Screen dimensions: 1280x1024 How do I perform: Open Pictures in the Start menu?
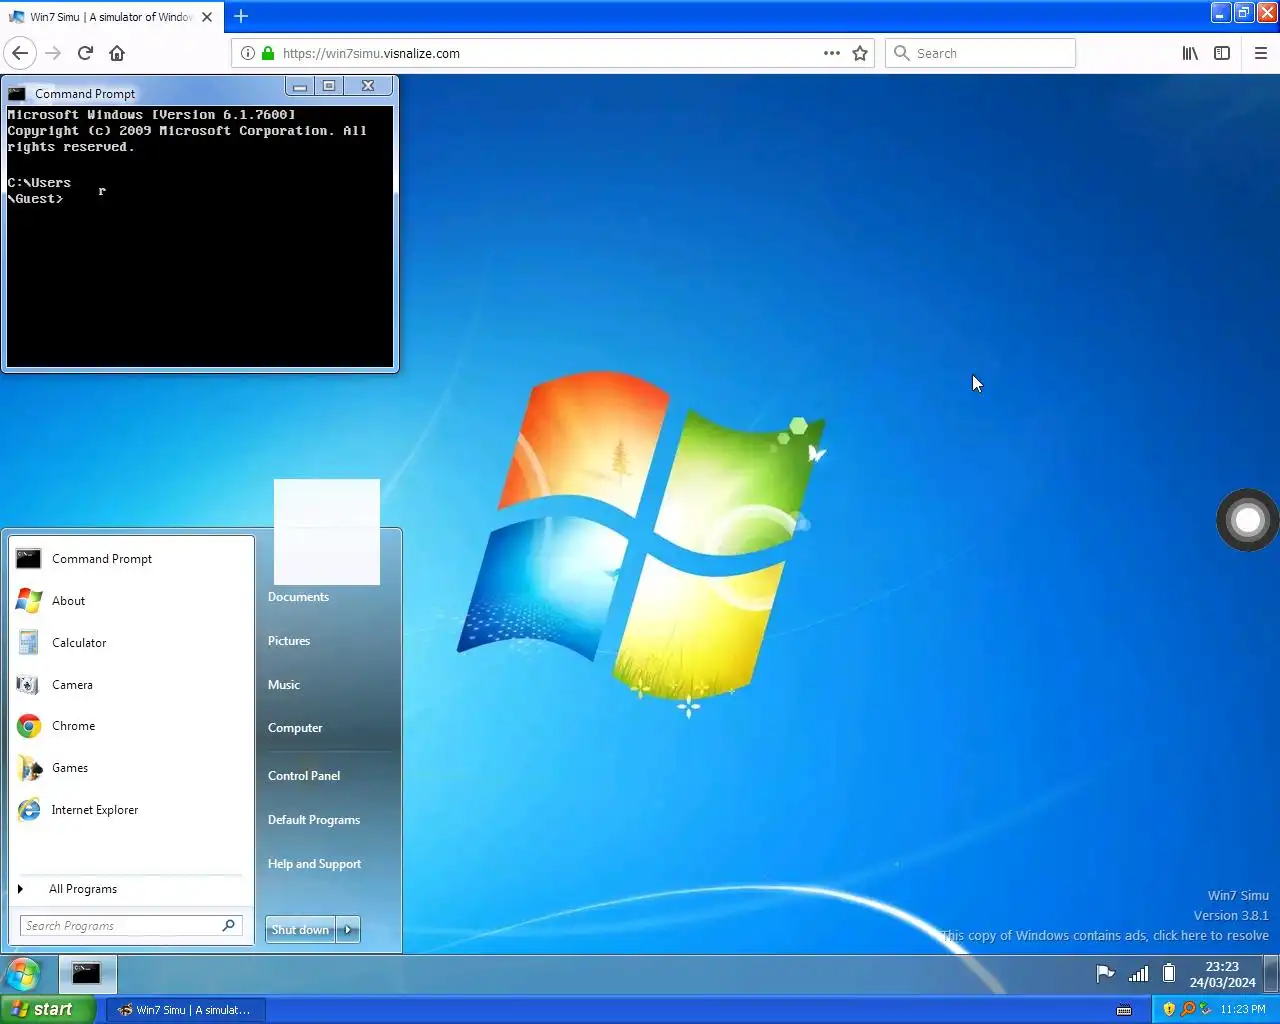tap(289, 641)
